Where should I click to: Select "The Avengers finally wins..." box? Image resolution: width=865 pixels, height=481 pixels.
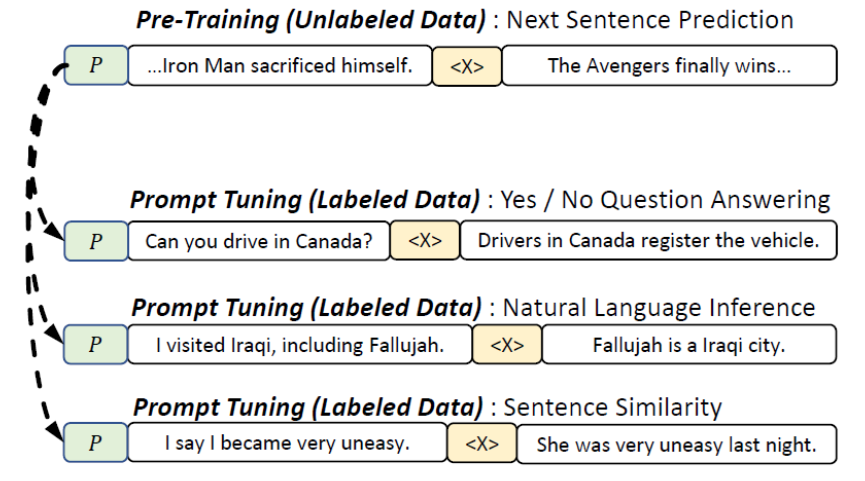pos(669,65)
